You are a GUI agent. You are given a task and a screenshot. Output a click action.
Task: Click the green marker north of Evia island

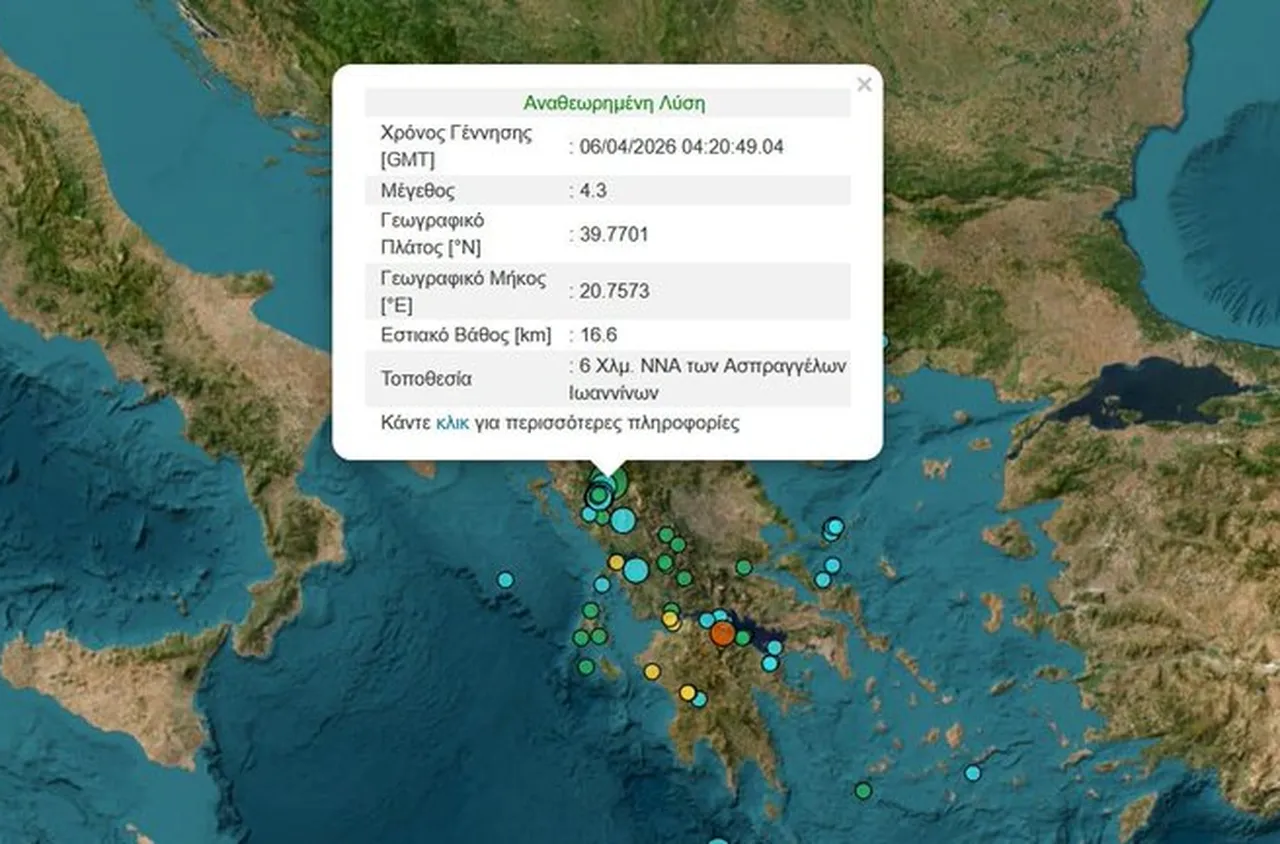coord(743,567)
